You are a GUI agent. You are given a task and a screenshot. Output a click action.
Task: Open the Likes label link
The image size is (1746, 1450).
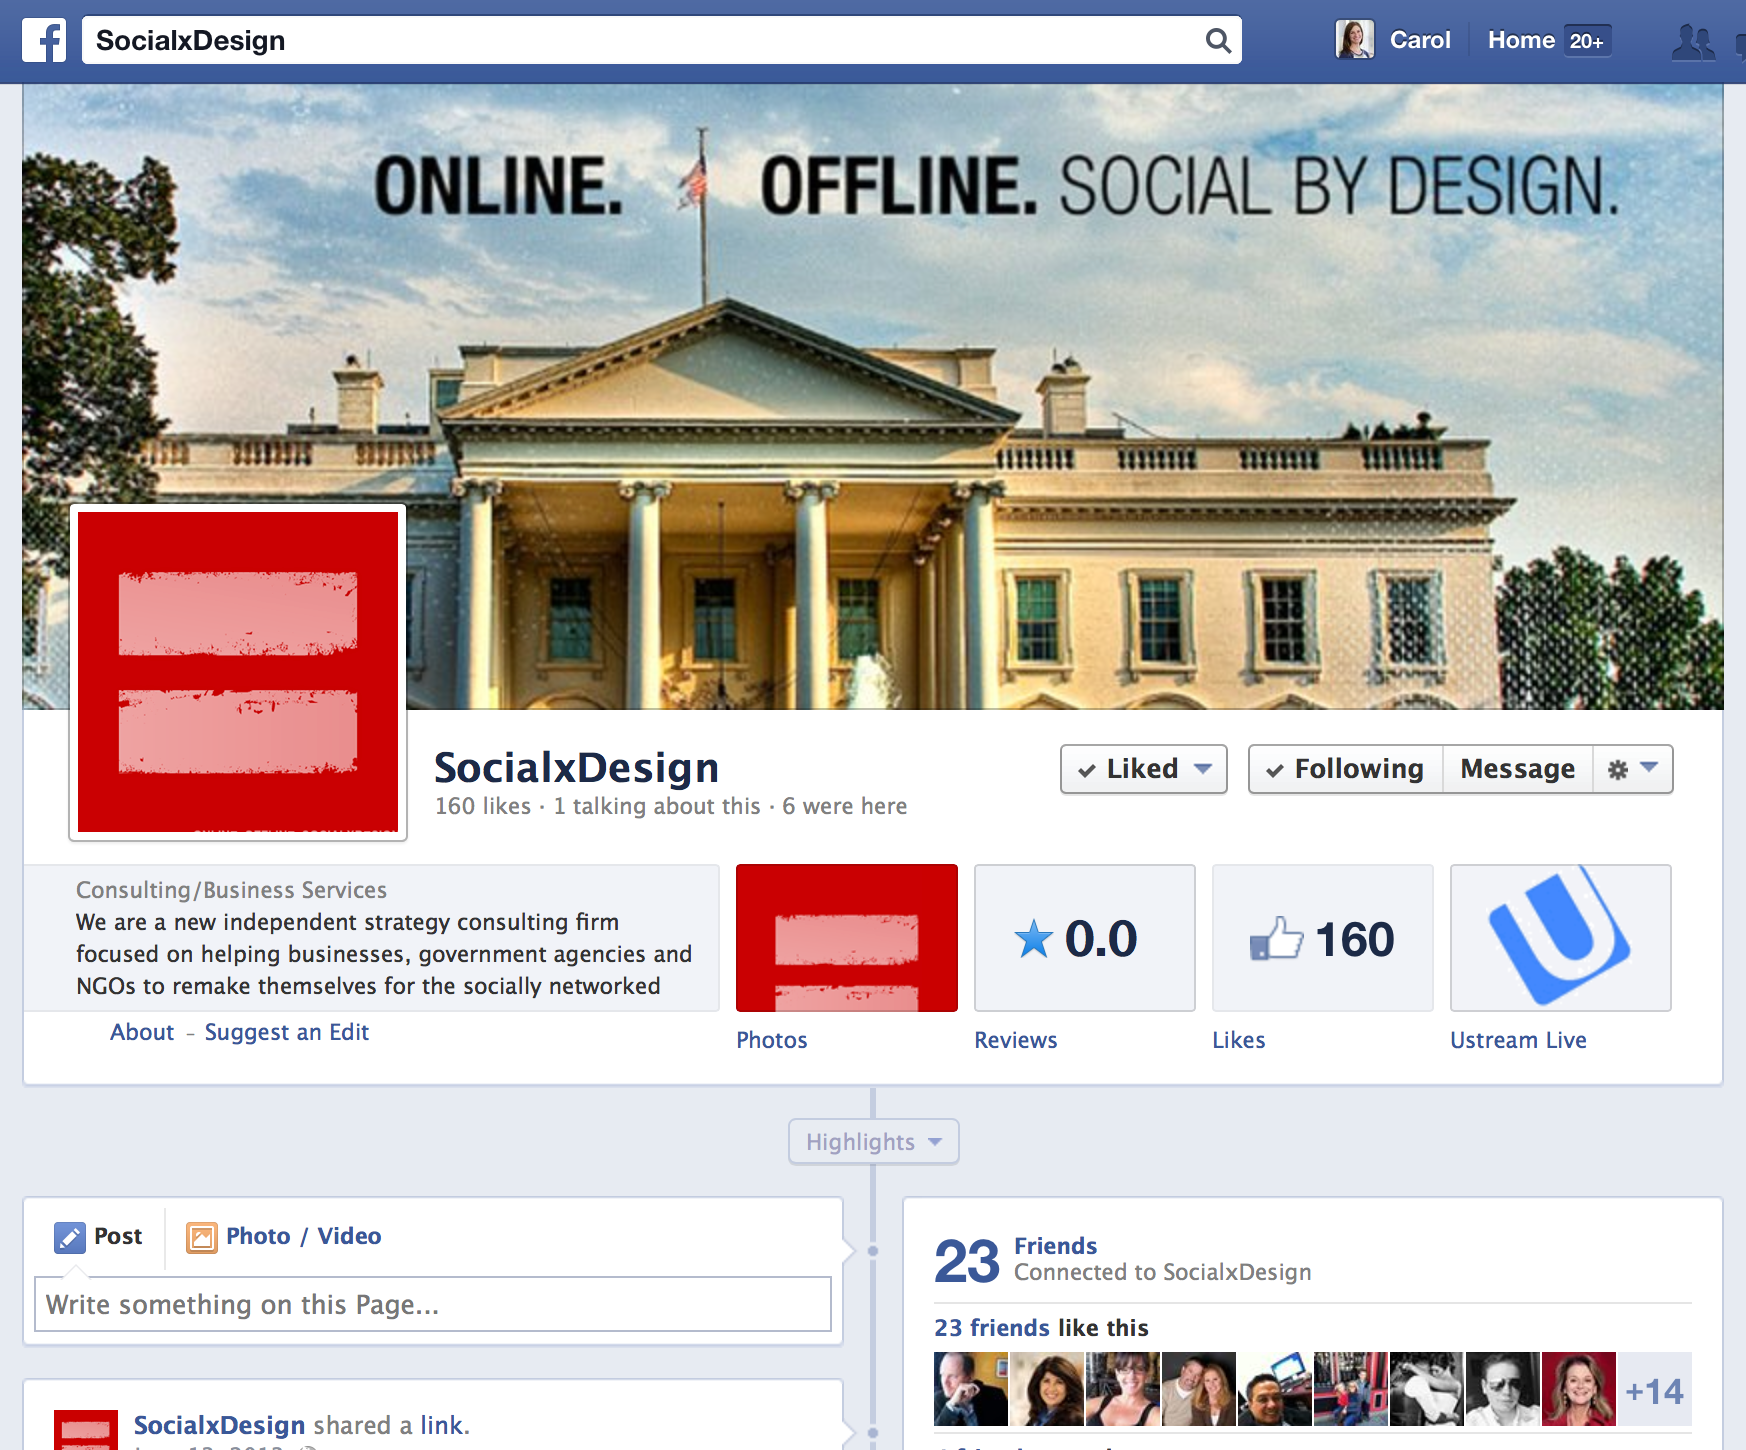[1239, 1040]
